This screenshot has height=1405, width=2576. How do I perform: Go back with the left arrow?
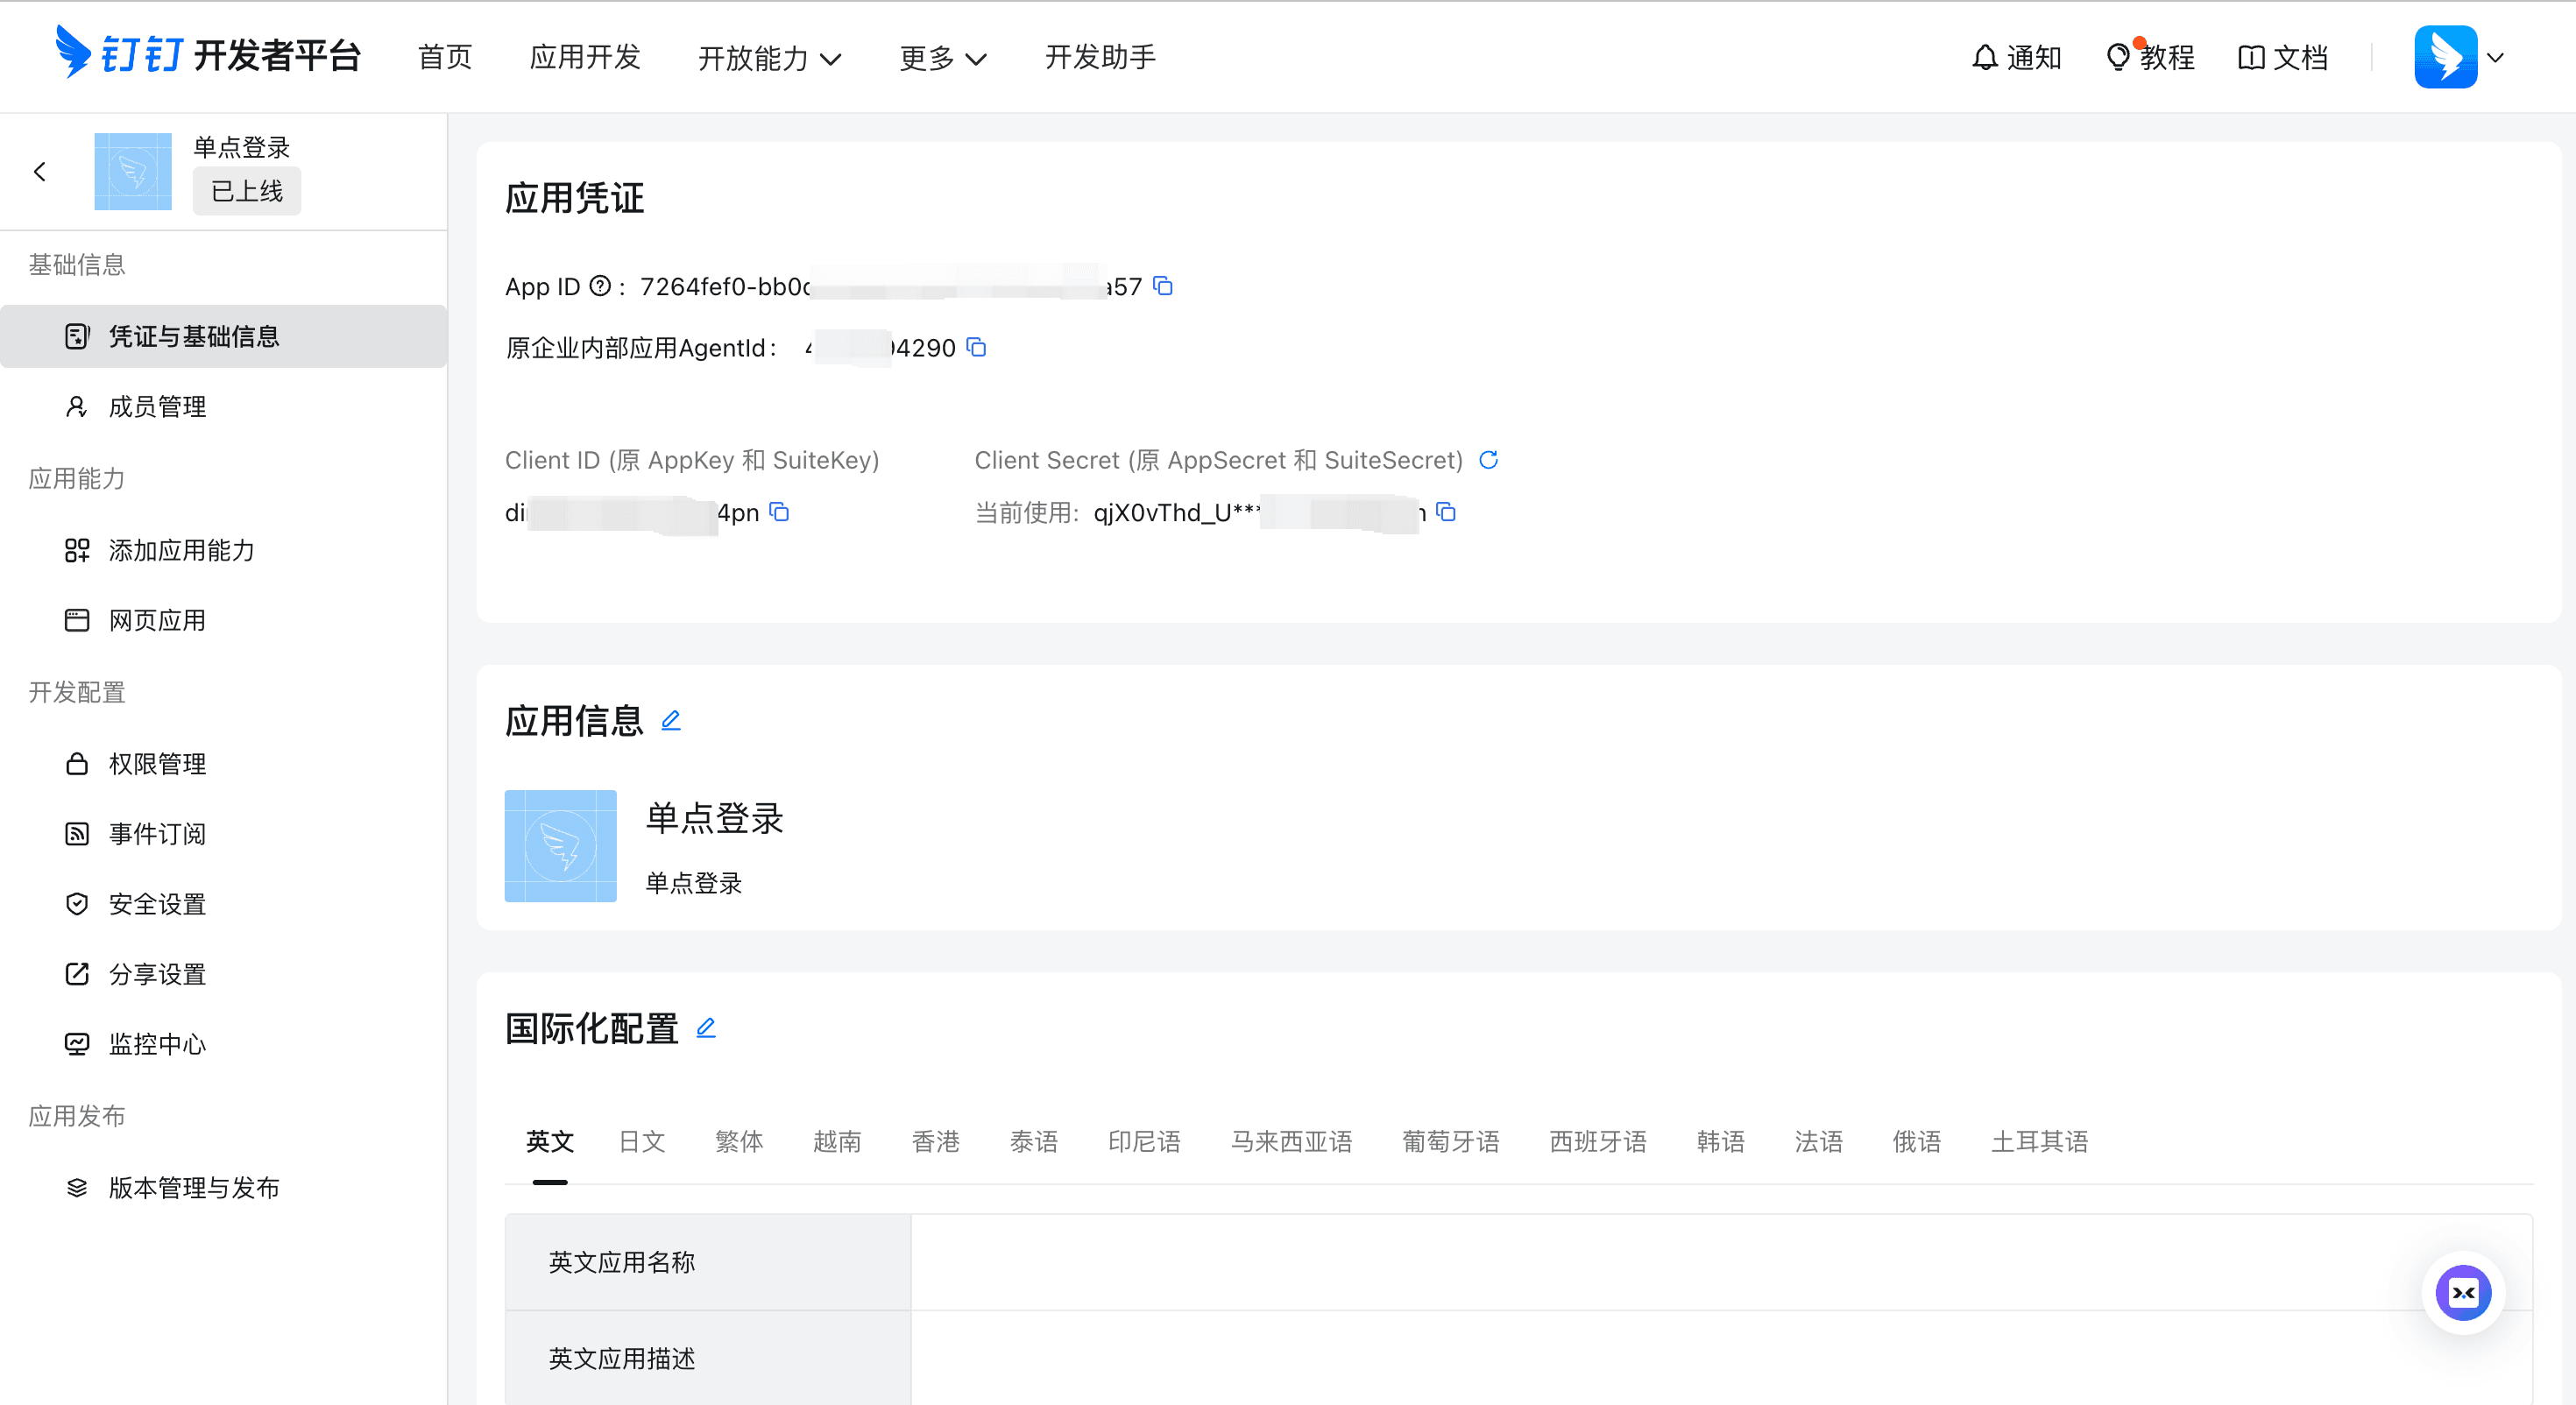click(40, 172)
